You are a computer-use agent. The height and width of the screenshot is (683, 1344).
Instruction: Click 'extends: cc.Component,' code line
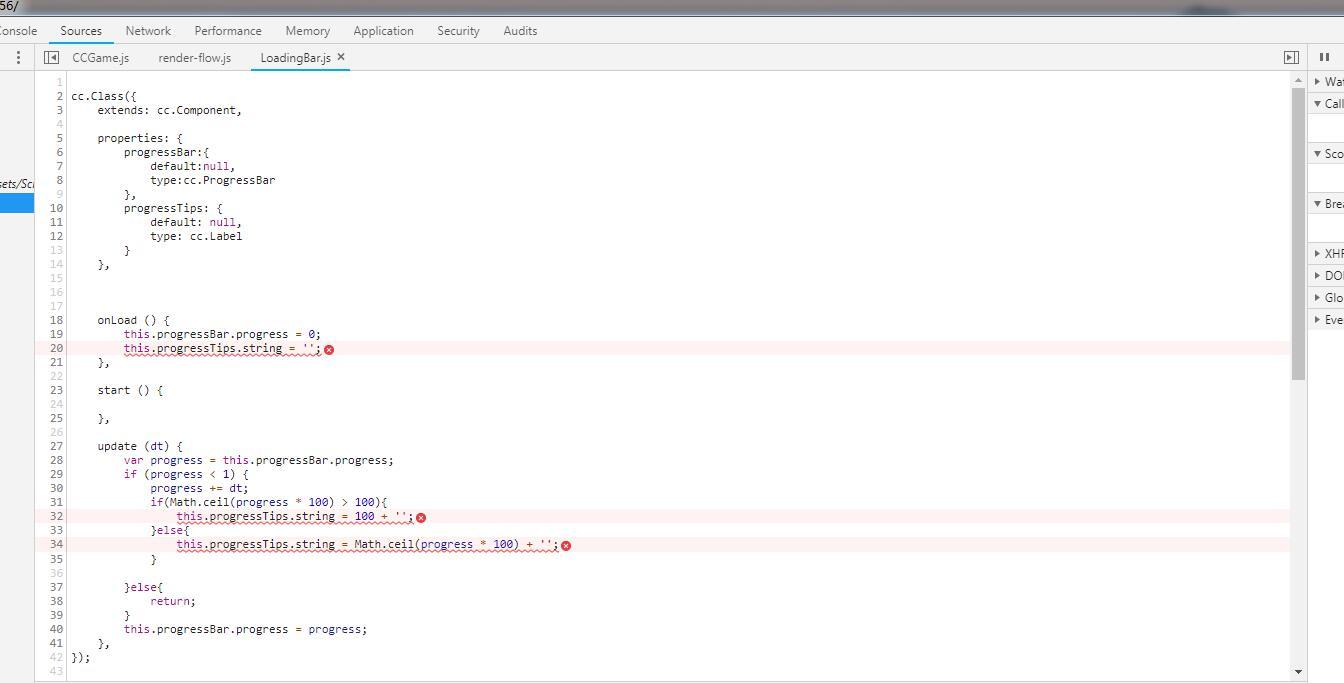169,110
